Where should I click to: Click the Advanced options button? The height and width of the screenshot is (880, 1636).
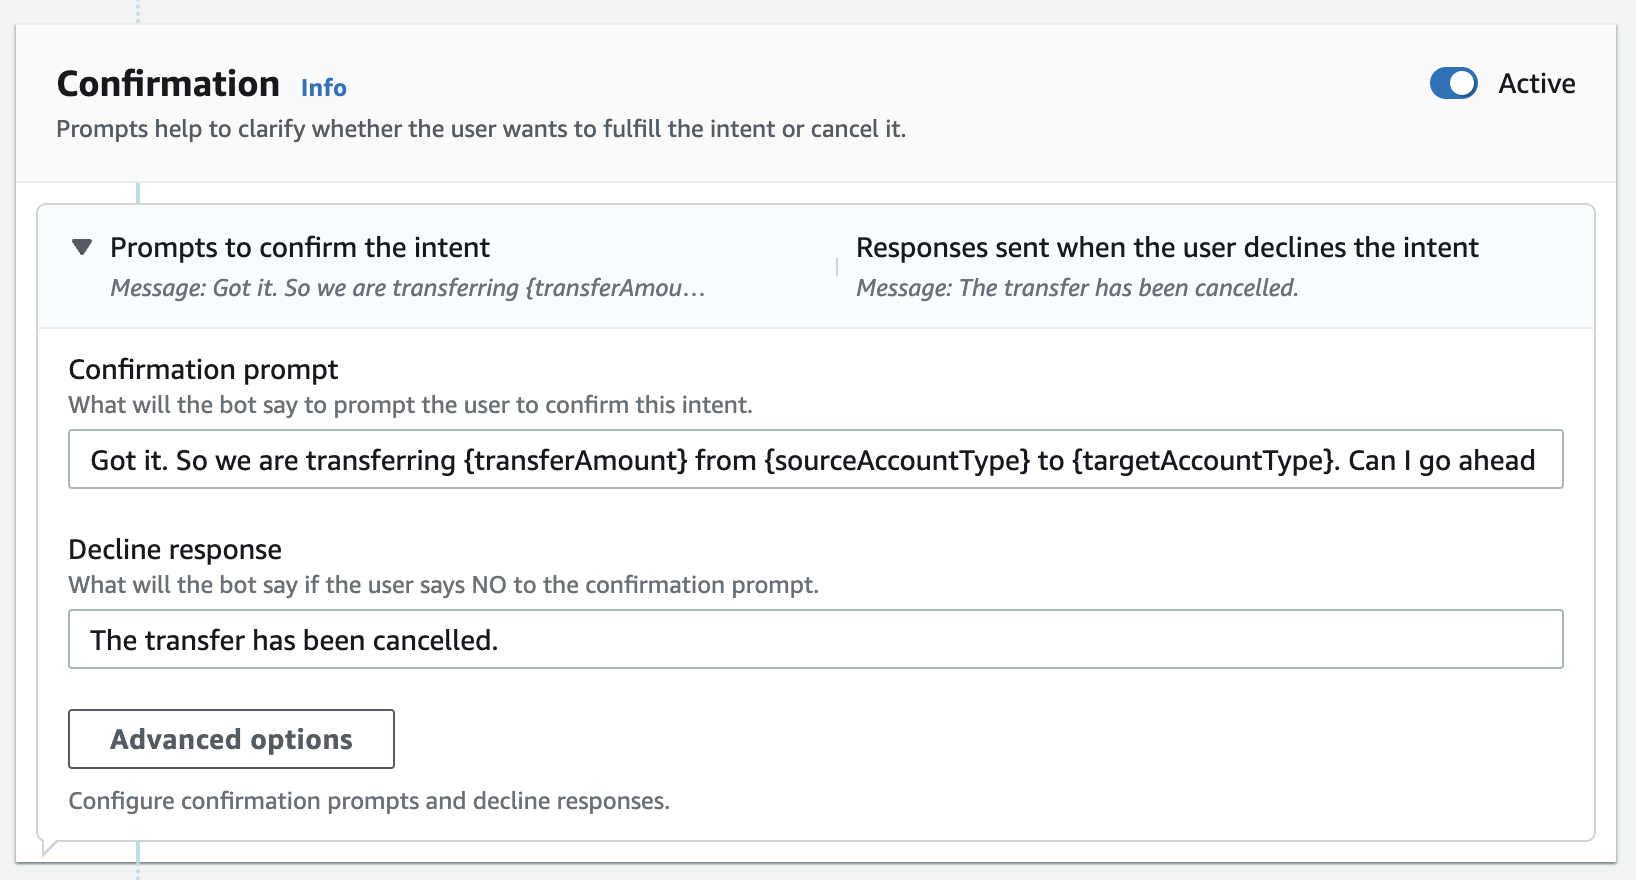click(231, 739)
